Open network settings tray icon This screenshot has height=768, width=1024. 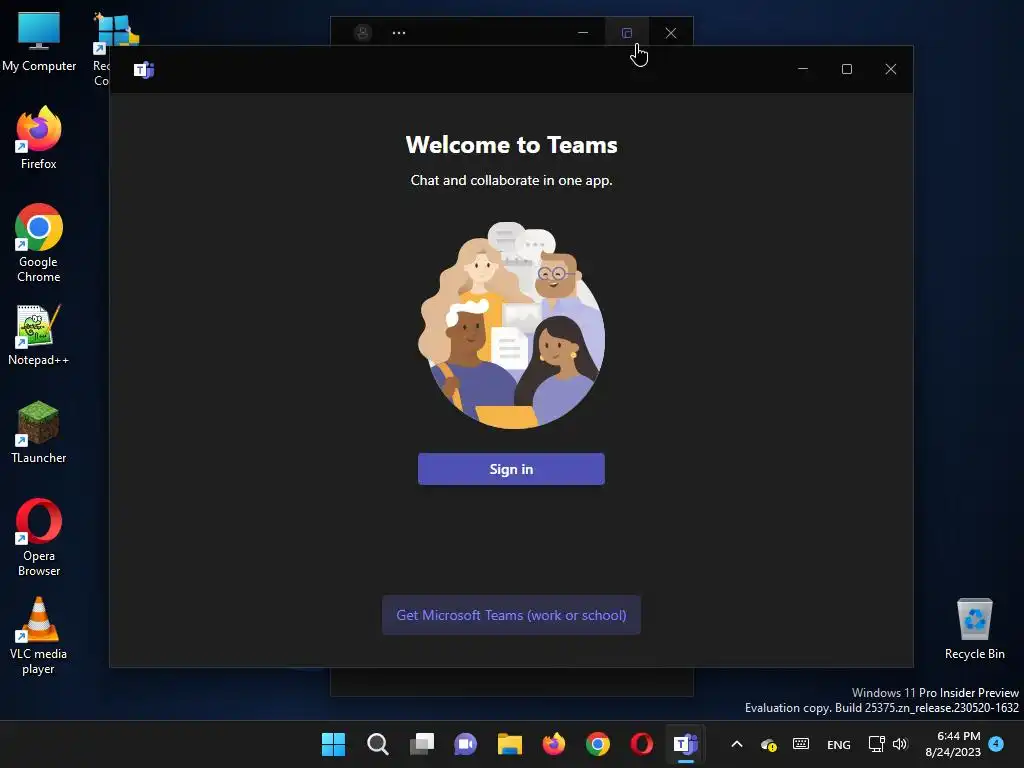point(876,744)
